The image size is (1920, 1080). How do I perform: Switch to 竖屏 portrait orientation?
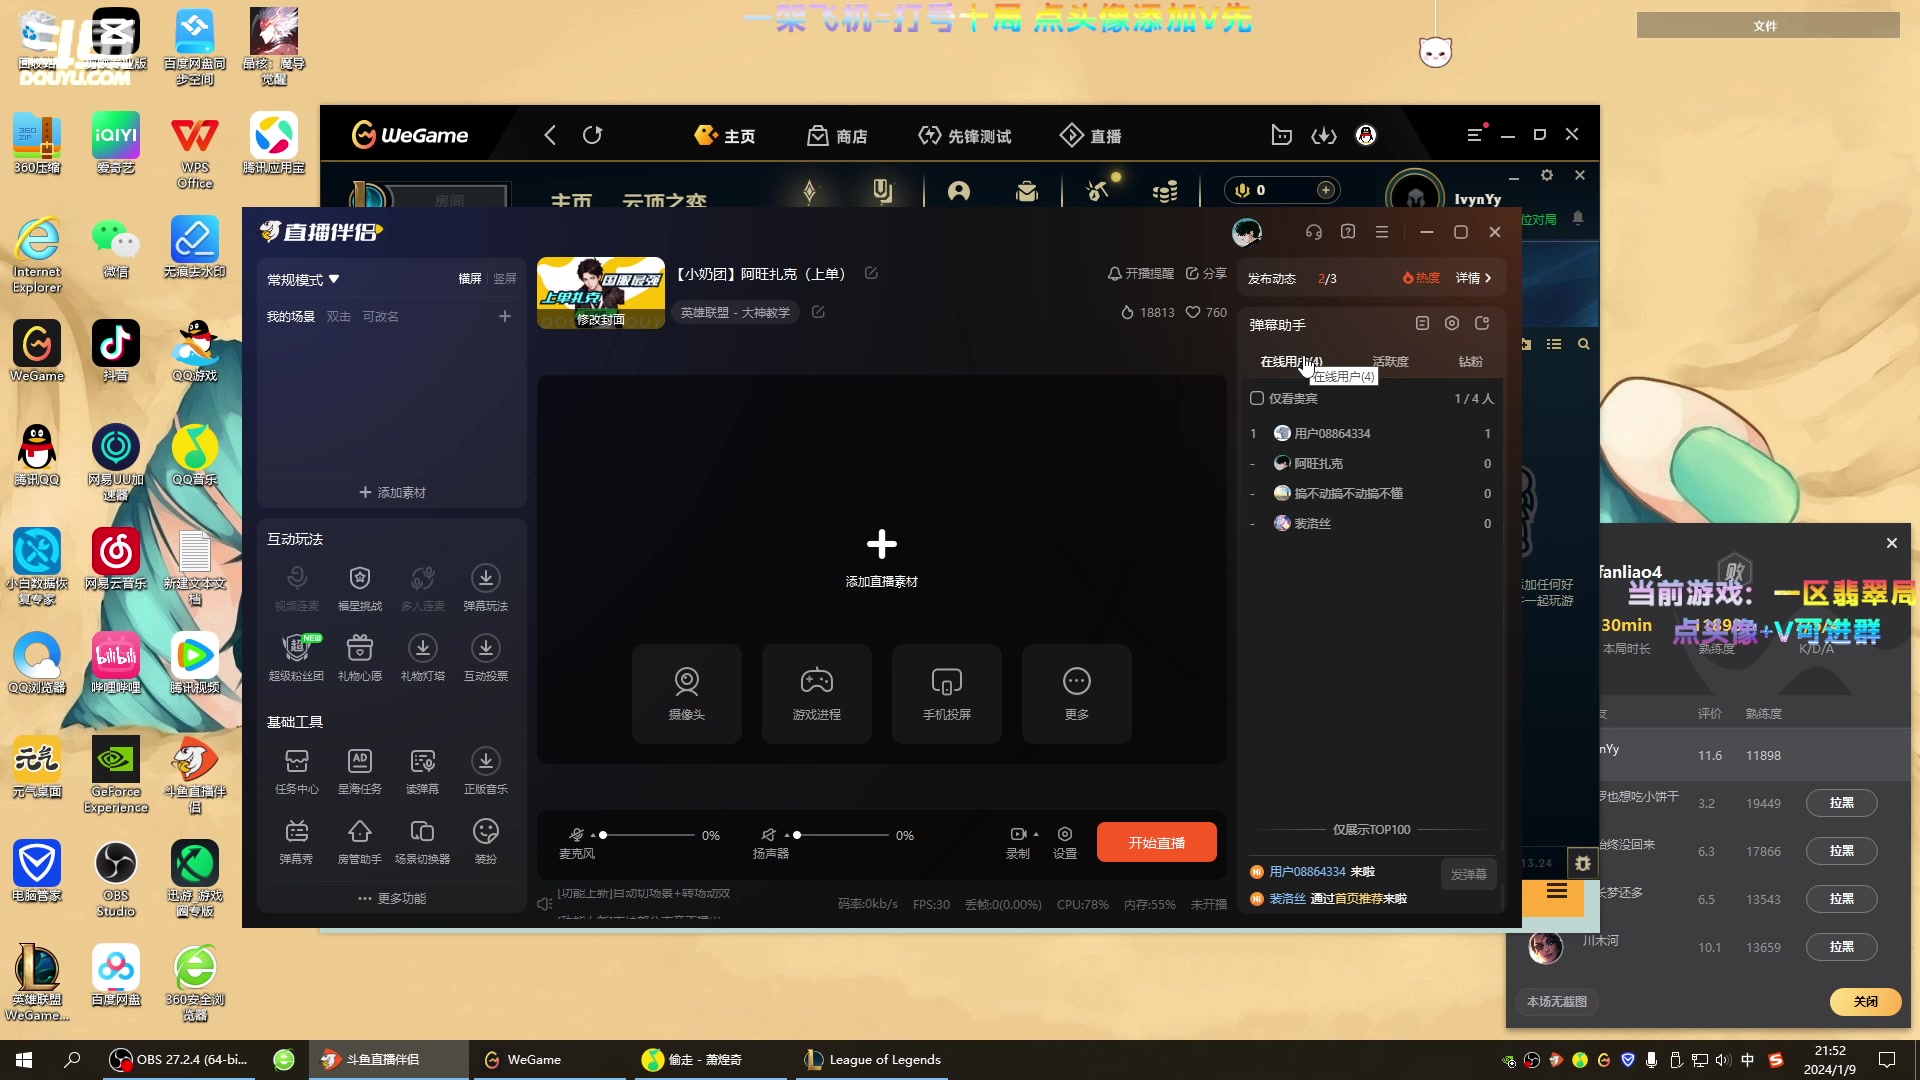[x=505, y=279]
